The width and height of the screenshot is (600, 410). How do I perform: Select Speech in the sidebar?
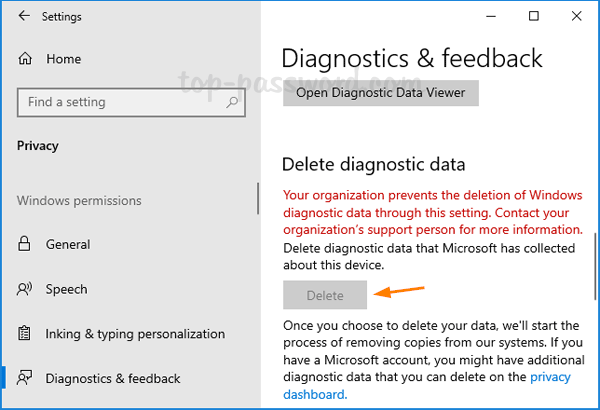pyautogui.click(x=67, y=289)
